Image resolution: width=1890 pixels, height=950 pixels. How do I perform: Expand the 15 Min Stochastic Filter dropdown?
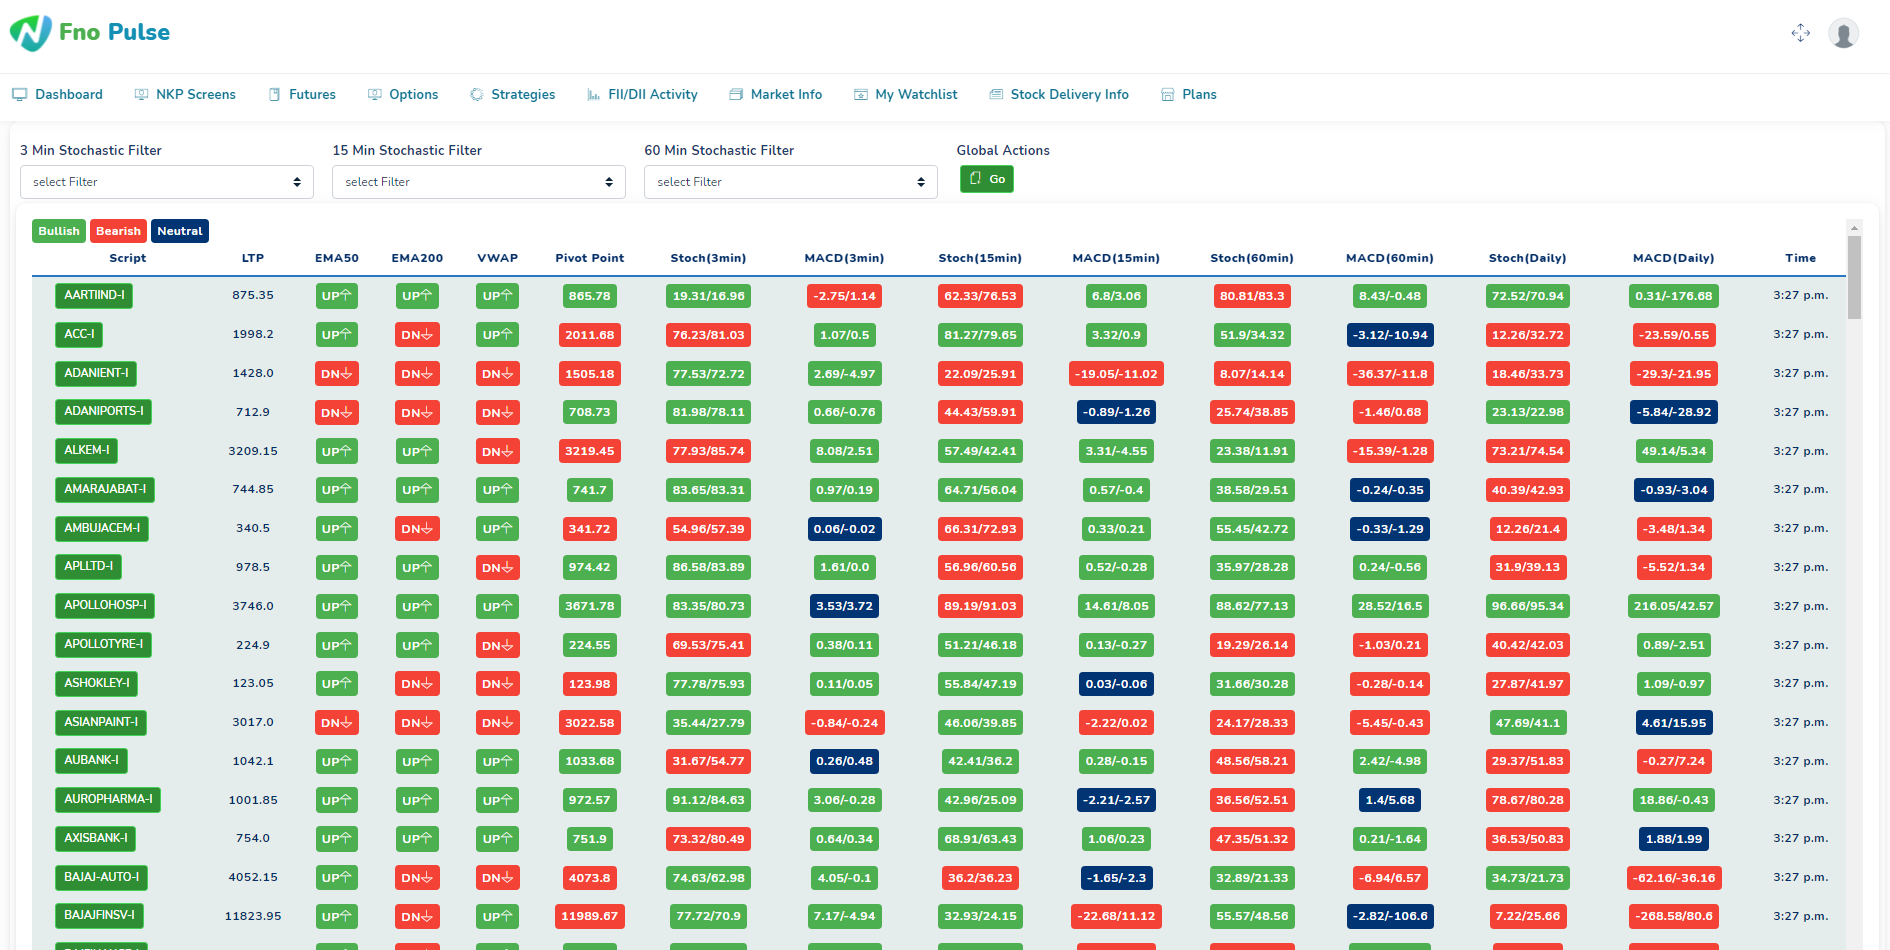point(479,182)
